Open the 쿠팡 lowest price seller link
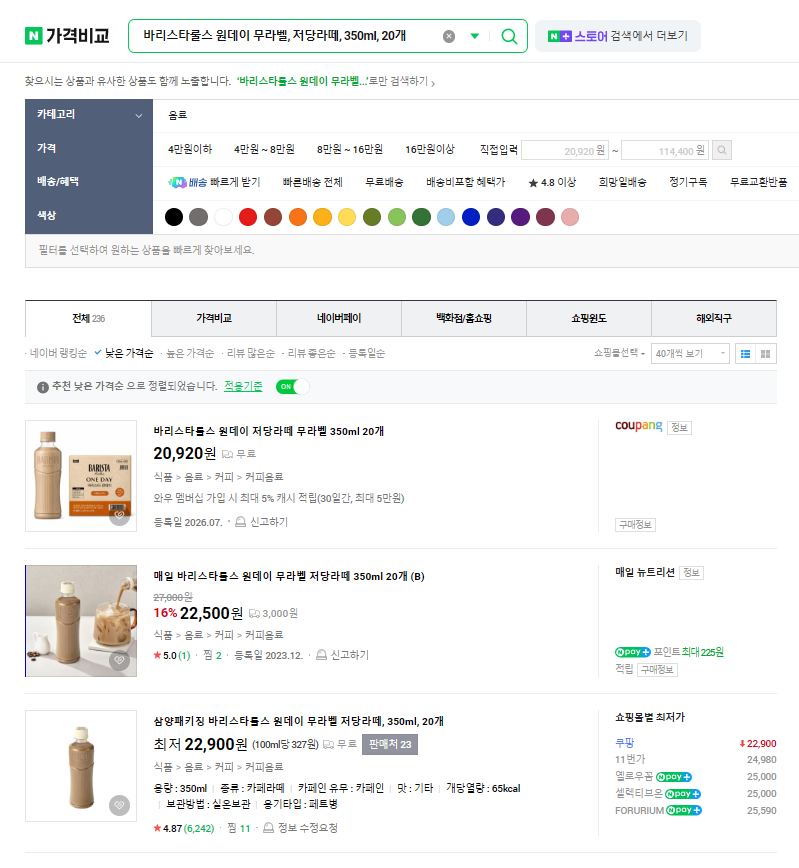799x868 pixels. point(625,743)
